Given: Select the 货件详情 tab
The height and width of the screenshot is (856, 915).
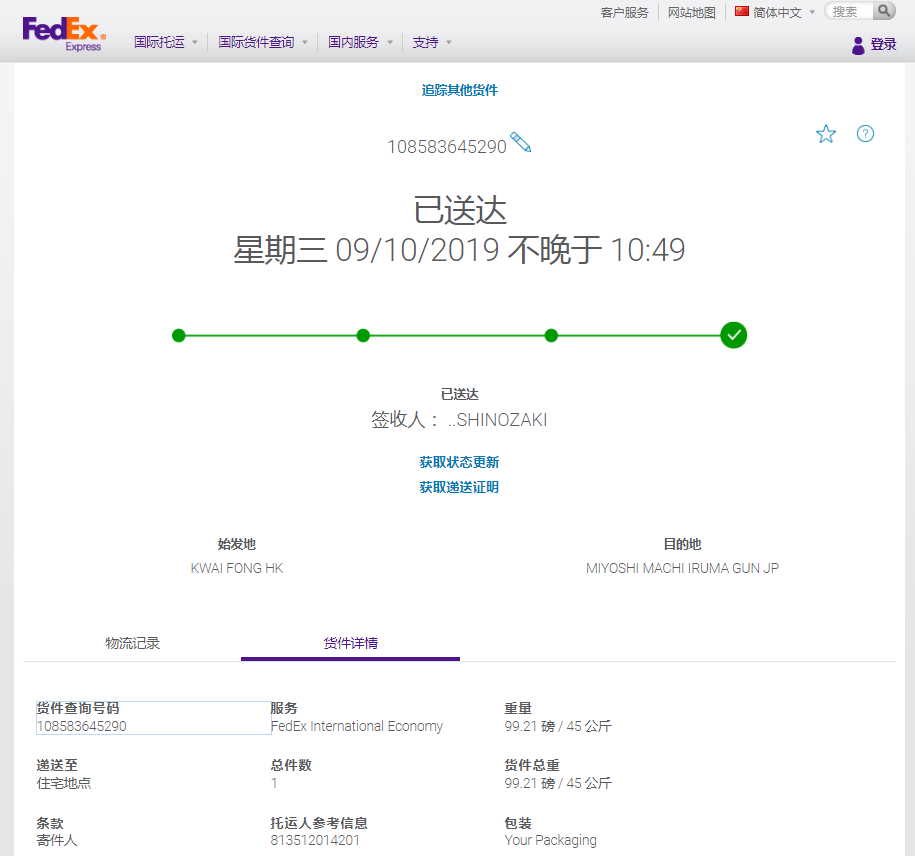Looking at the screenshot, I should pos(351,643).
